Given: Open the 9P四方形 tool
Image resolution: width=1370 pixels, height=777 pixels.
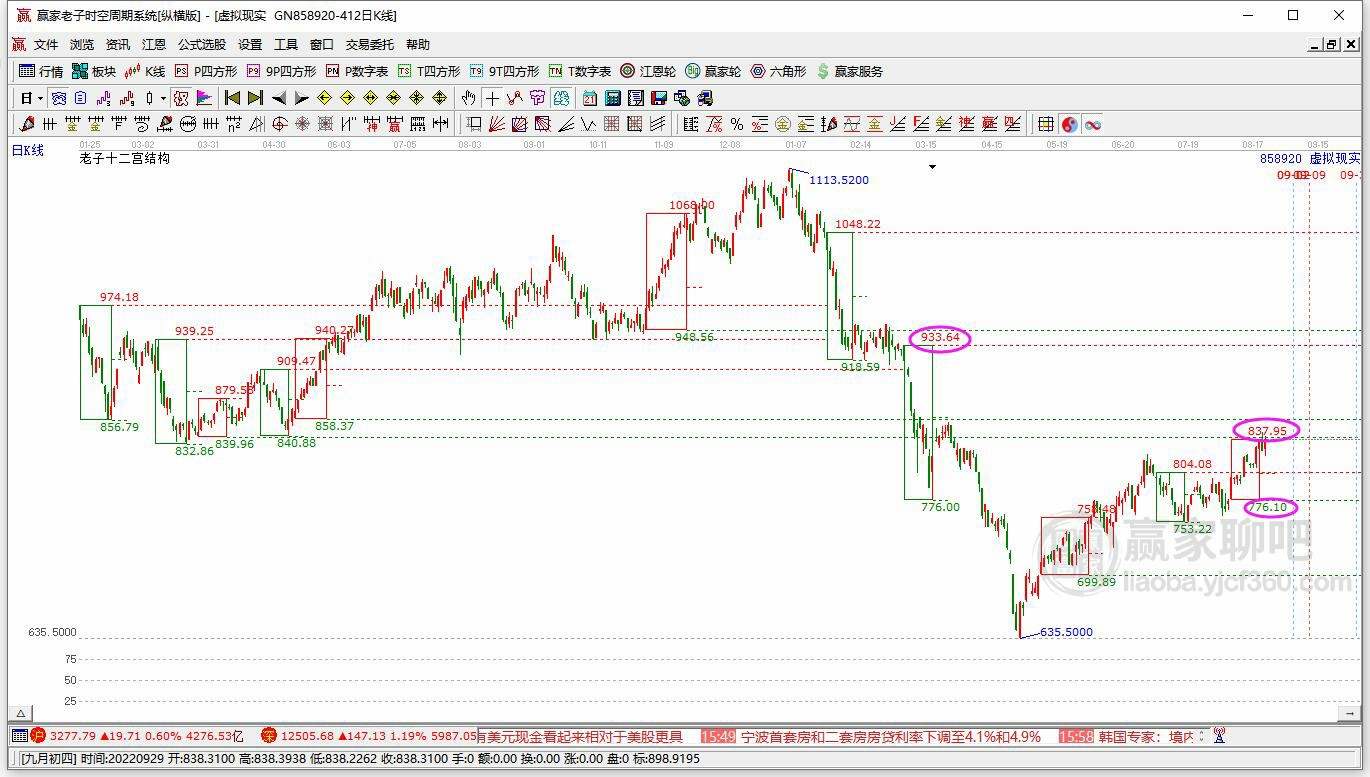Looking at the screenshot, I should tap(281, 71).
